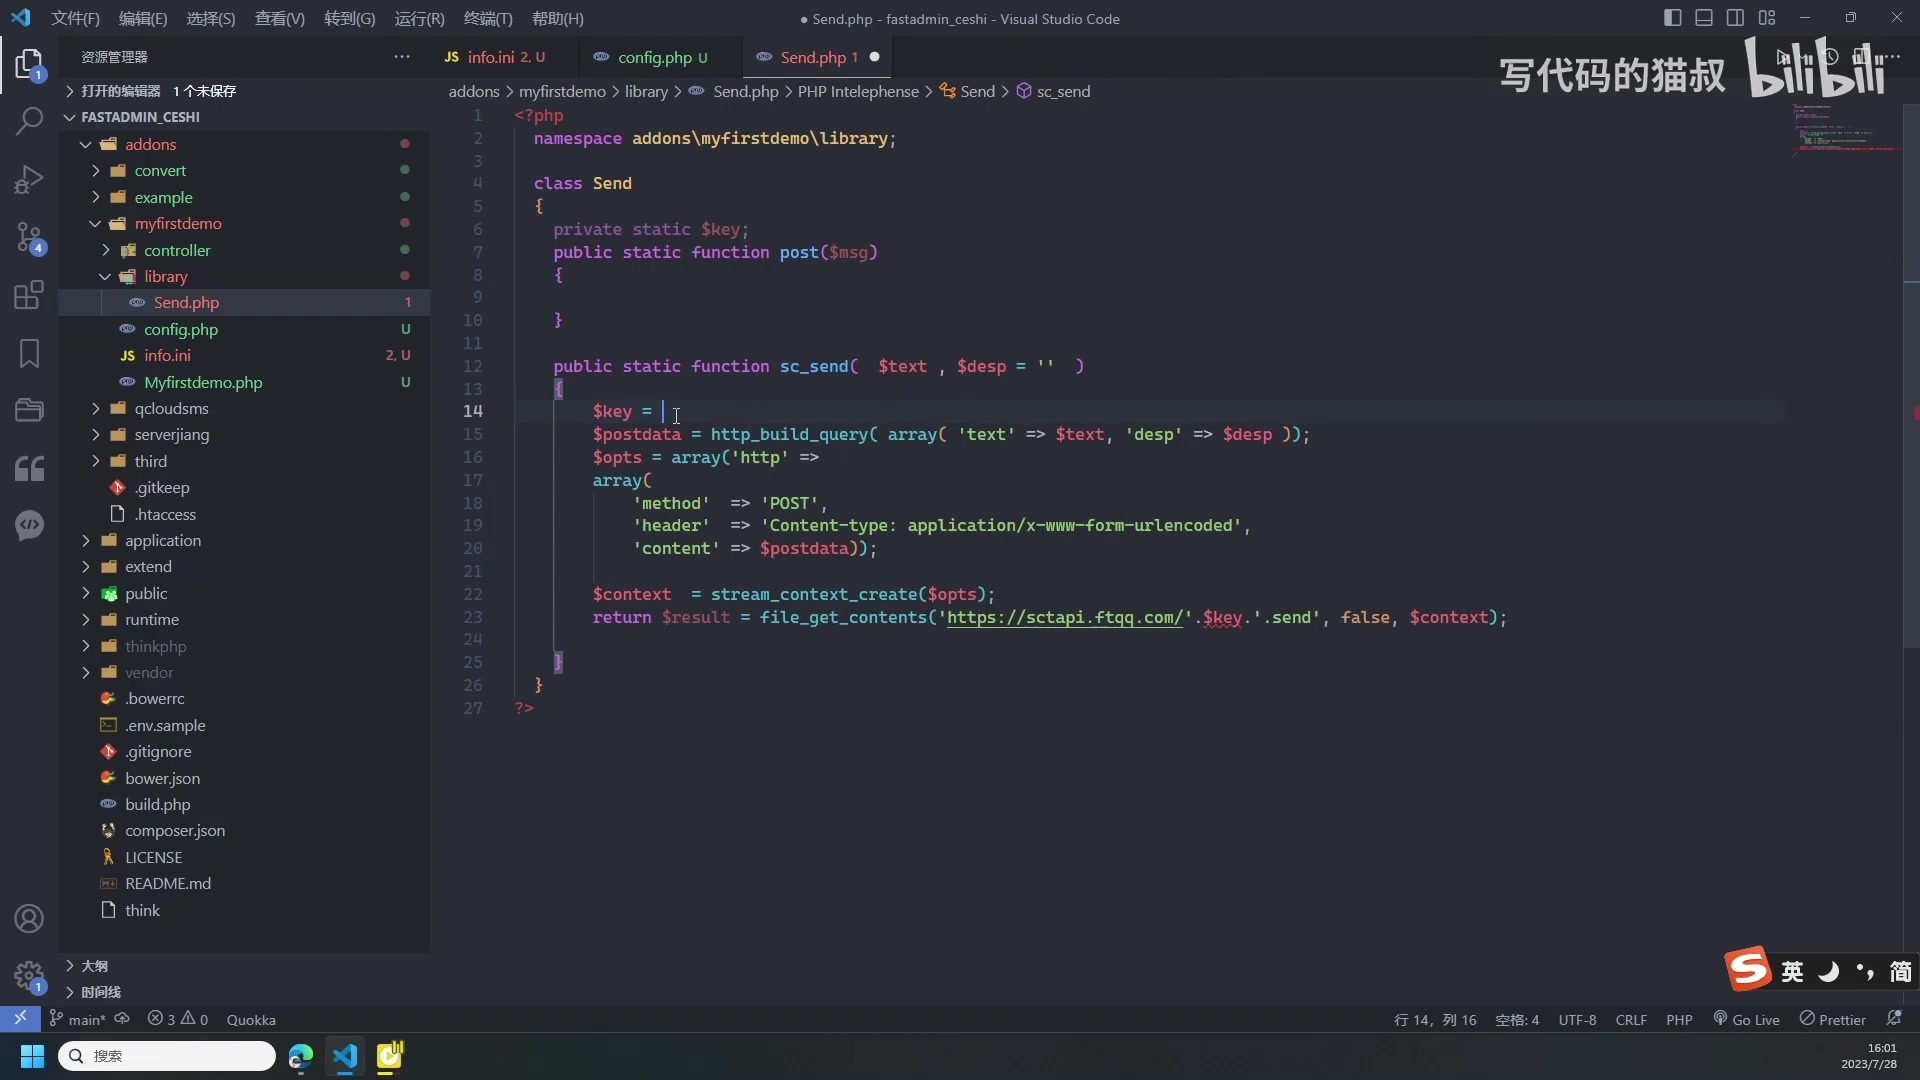Expand the outline section 大纲
Viewport: 1920px width, 1080px height.
point(244,966)
